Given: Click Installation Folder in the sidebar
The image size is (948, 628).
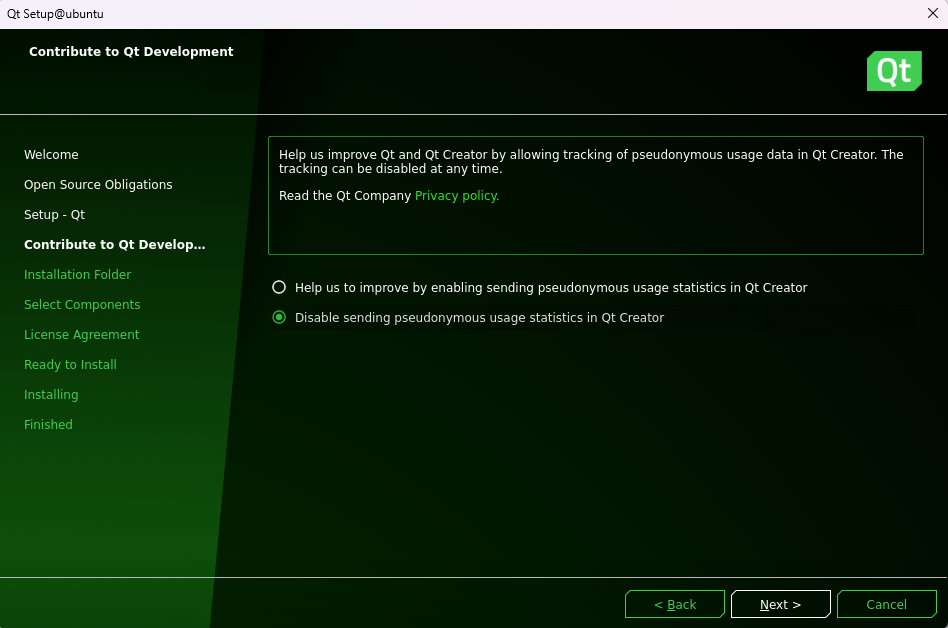Looking at the screenshot, I should pyautogui.click(x=77, y=275).
